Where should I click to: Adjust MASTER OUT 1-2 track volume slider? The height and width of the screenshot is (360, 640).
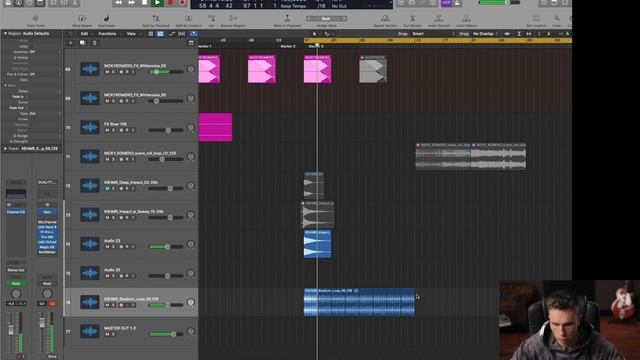point(165,334)
